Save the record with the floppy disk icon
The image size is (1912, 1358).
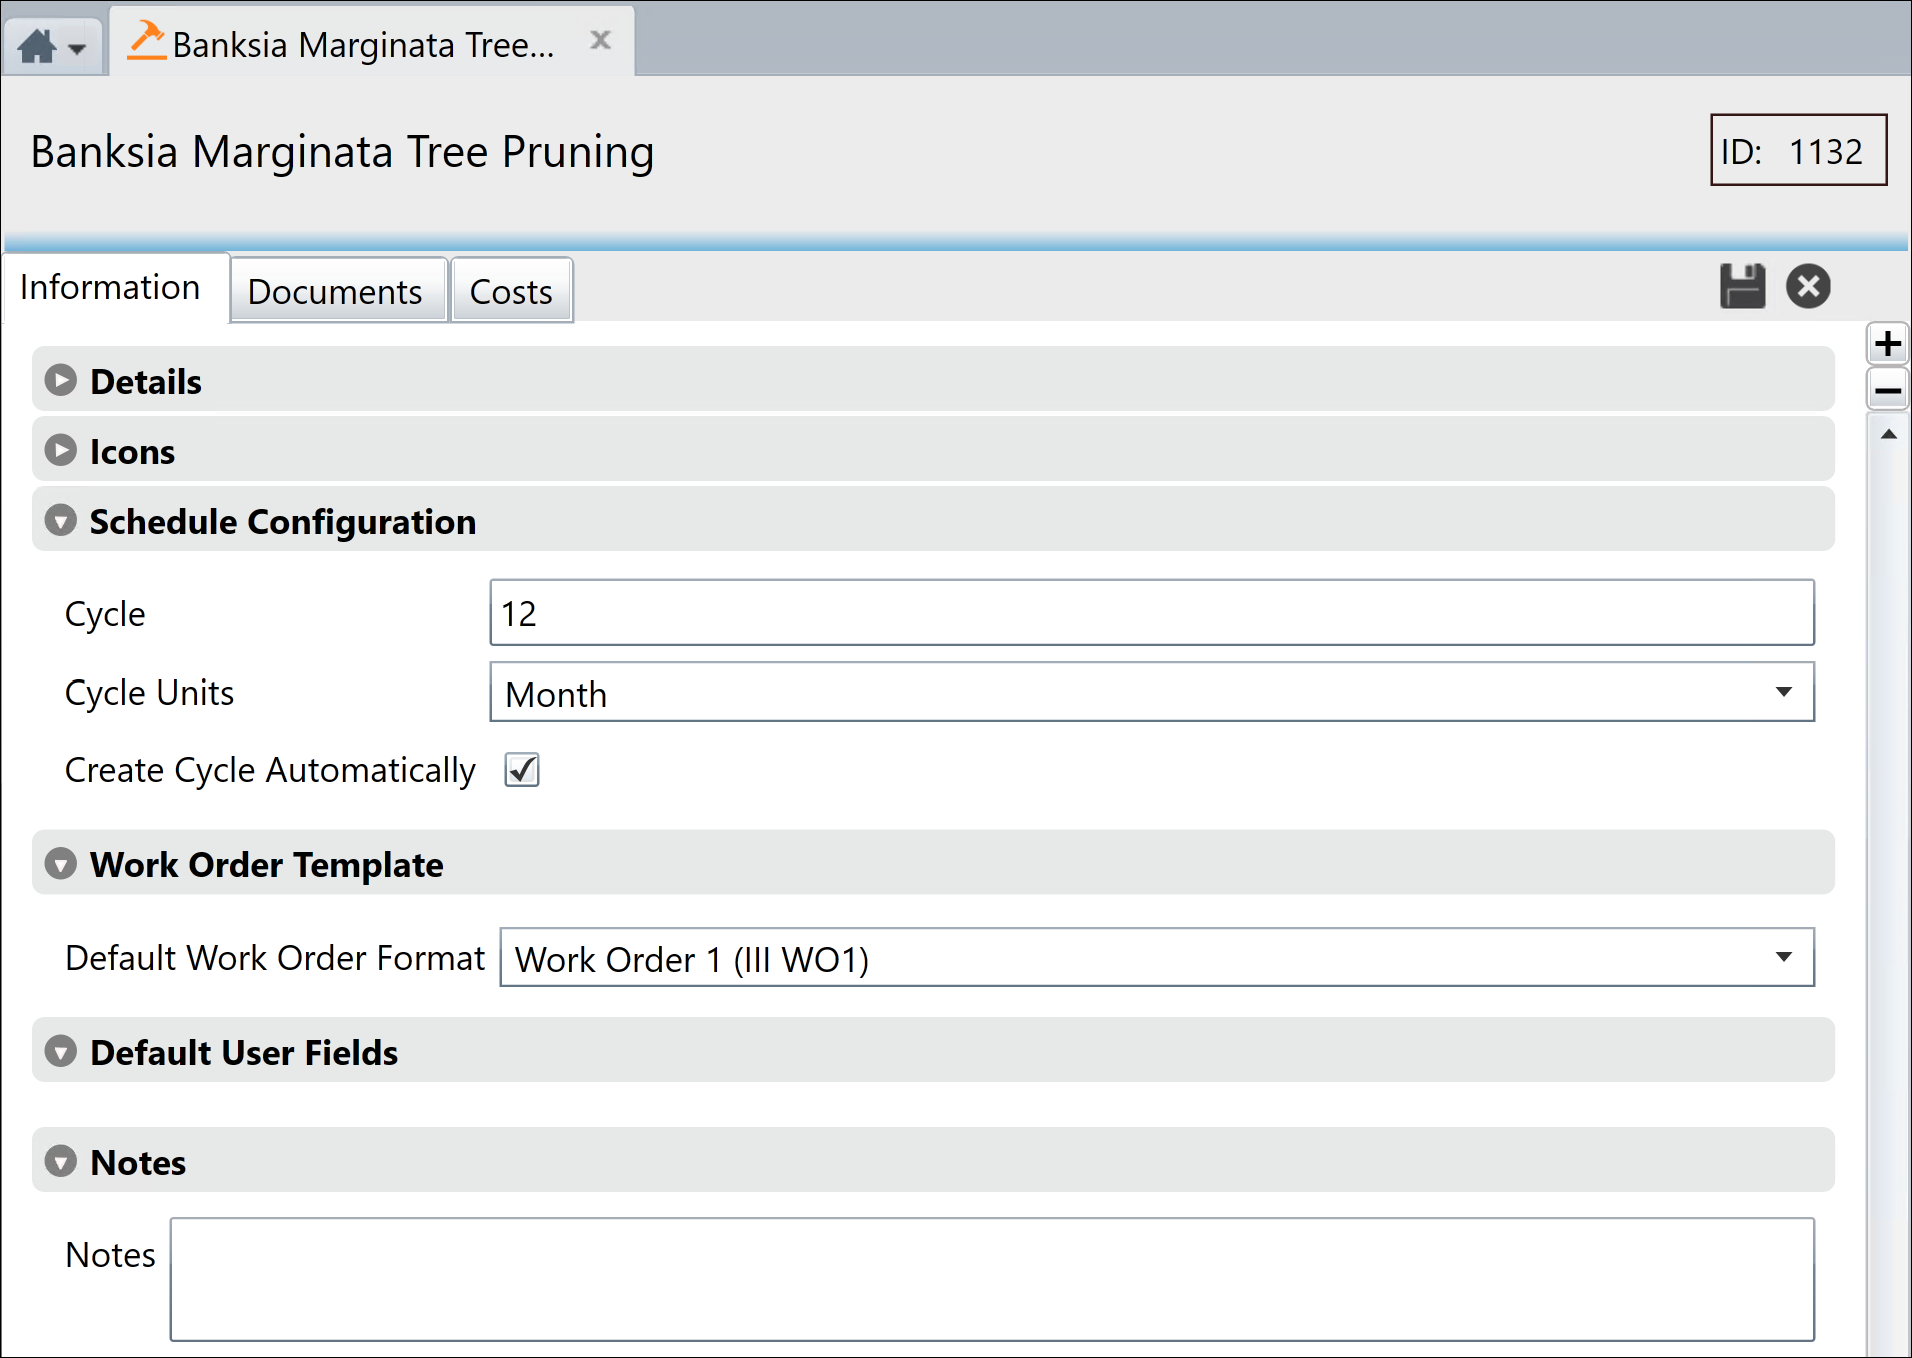1742,286
